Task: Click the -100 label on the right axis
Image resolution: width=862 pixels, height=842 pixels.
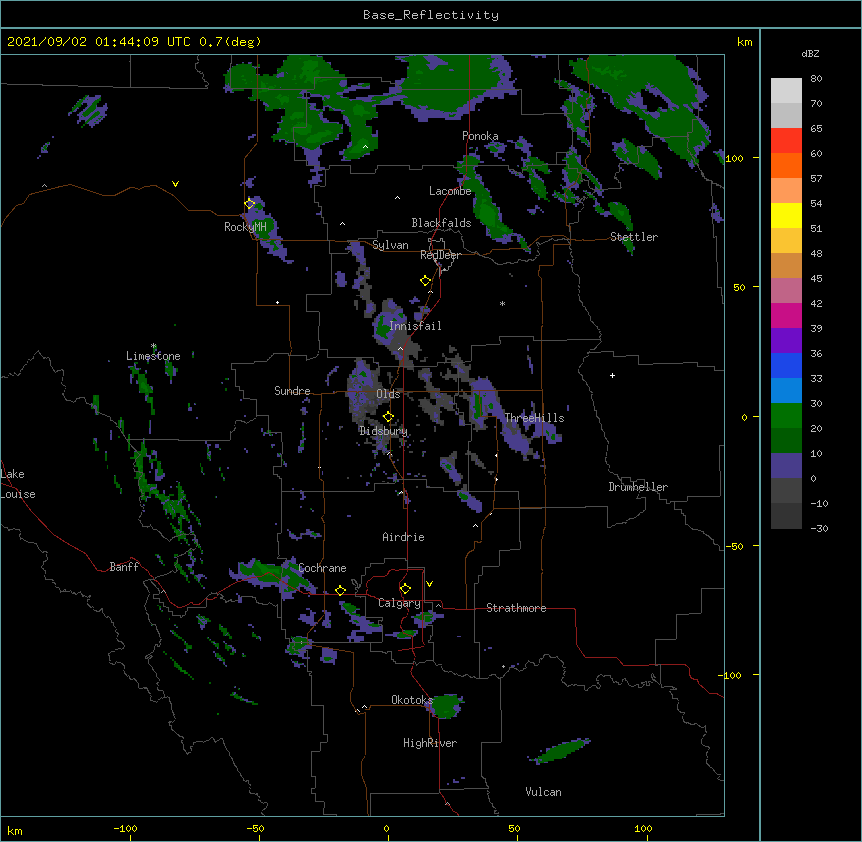Action: click(730, 675)
